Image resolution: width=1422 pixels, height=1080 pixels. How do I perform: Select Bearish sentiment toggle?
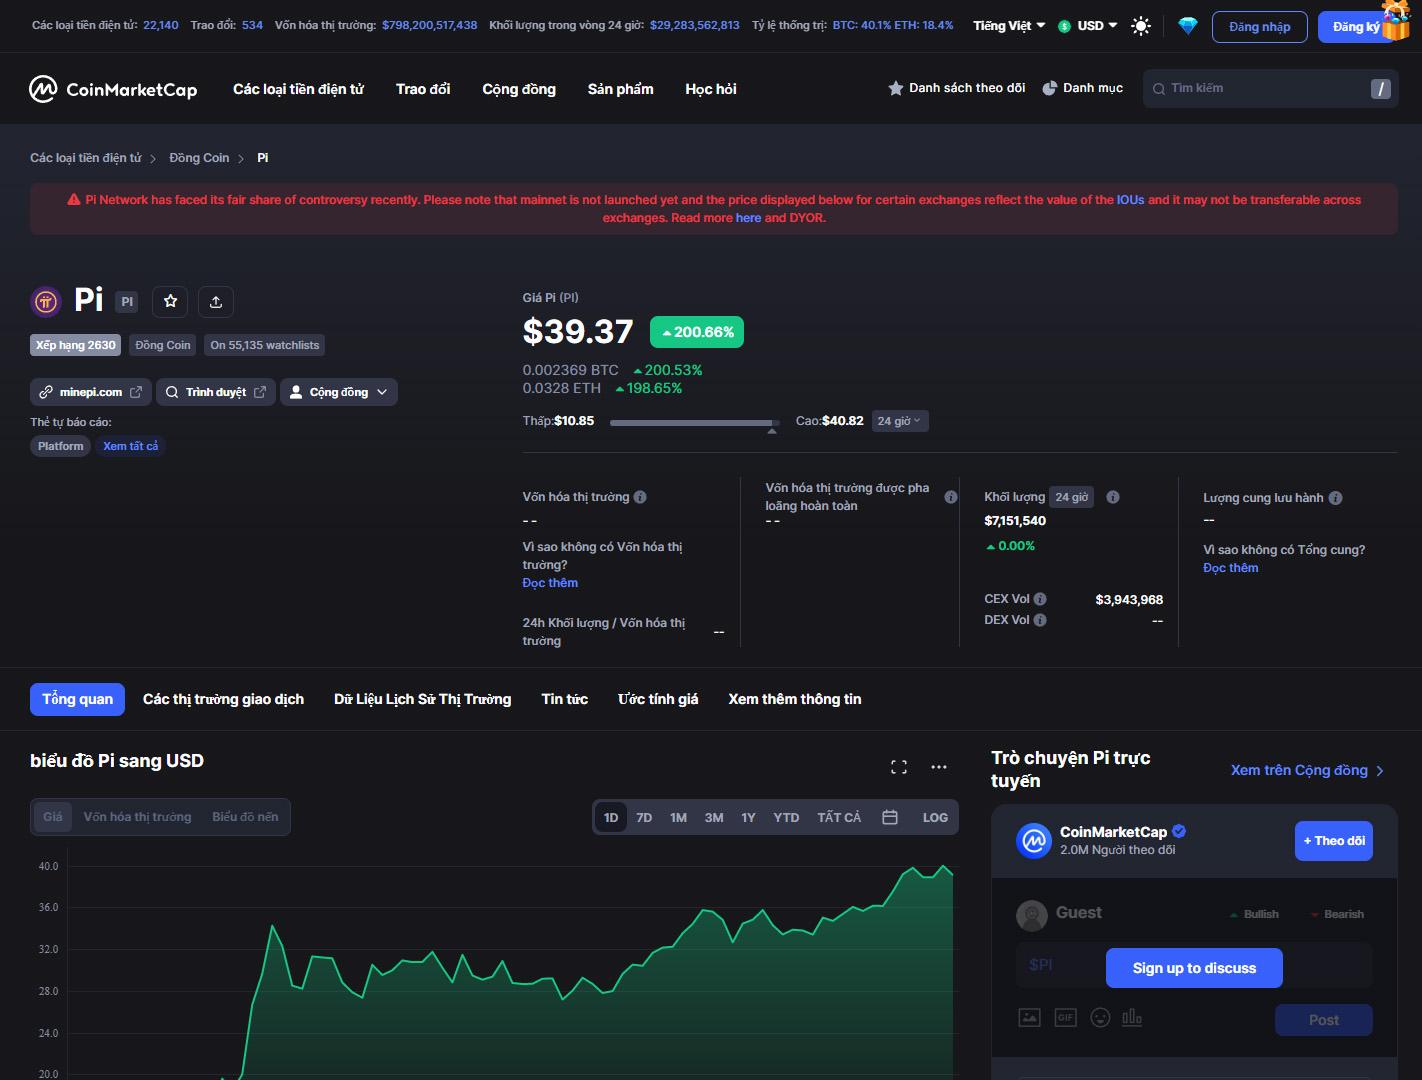coord(1337,914)
